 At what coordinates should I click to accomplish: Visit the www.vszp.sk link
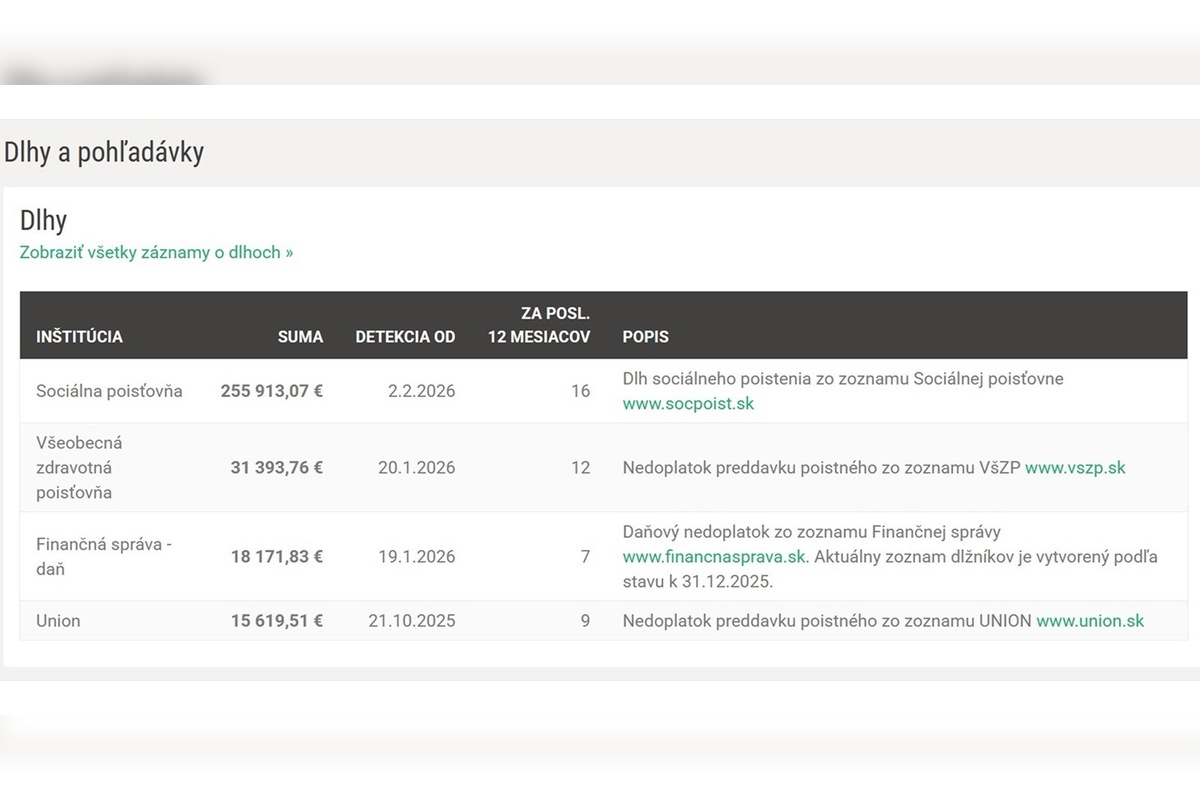click(x=1075, y=467)
